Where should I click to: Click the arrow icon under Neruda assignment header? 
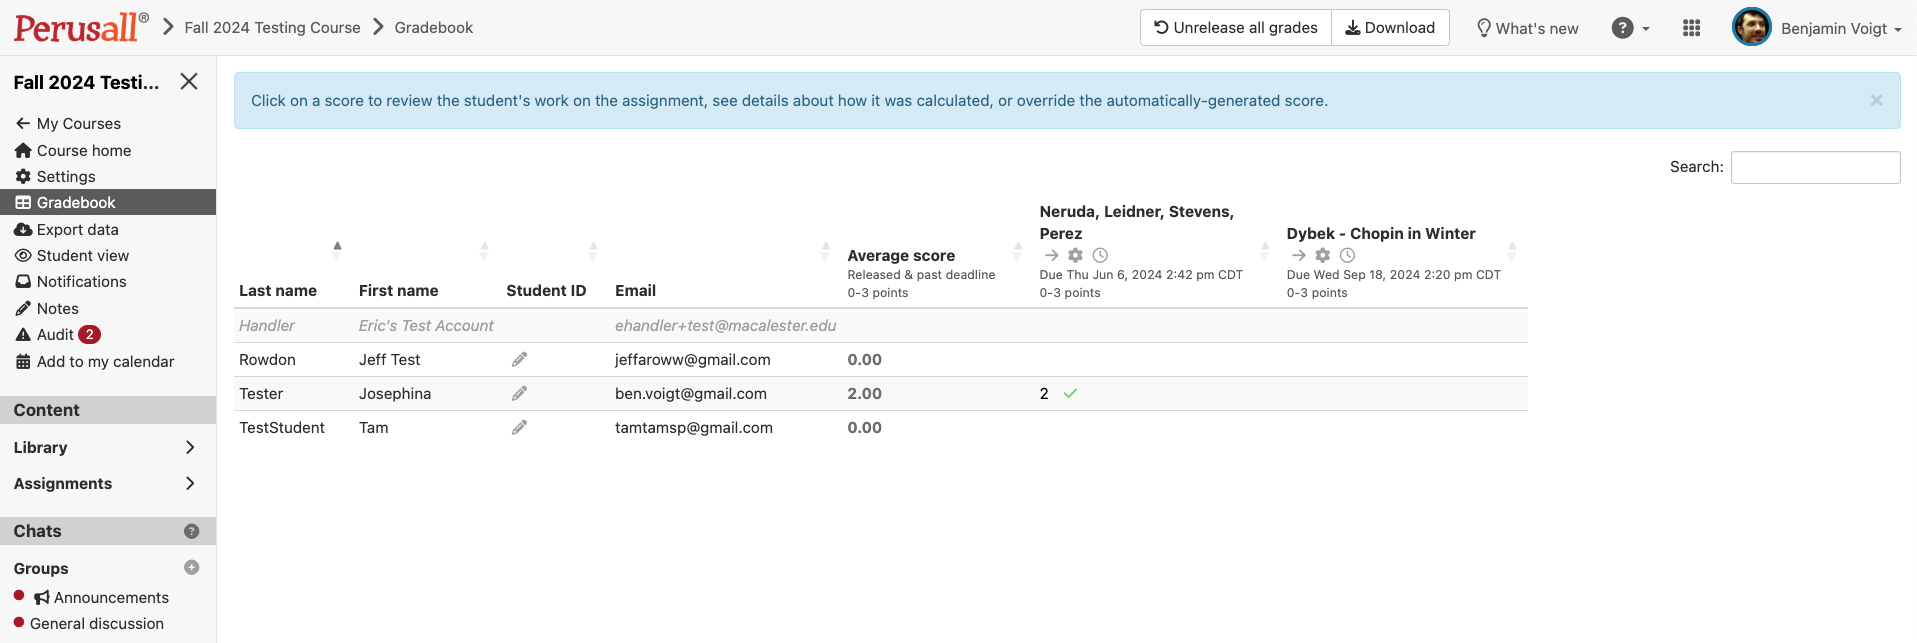1051,255
